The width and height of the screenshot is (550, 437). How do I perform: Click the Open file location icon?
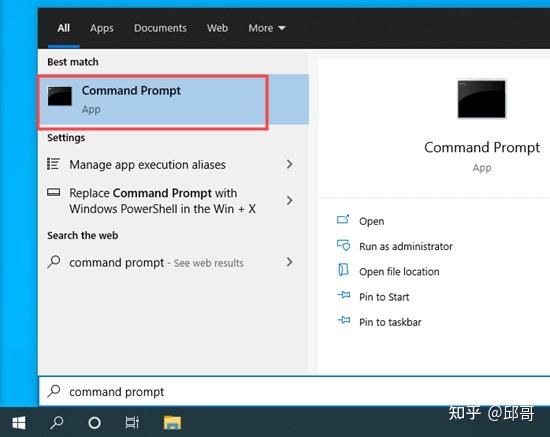343,270
